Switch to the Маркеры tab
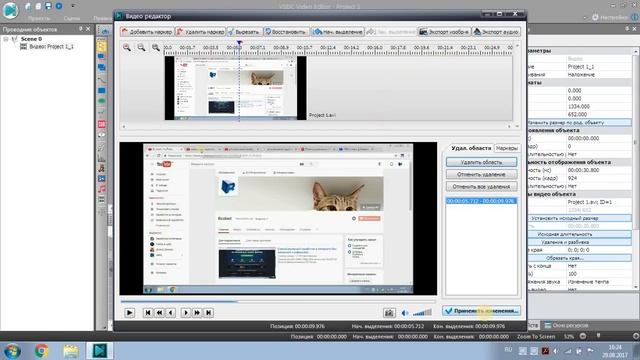Viewport: 640px width, 360px height. (x=507, y=148)
